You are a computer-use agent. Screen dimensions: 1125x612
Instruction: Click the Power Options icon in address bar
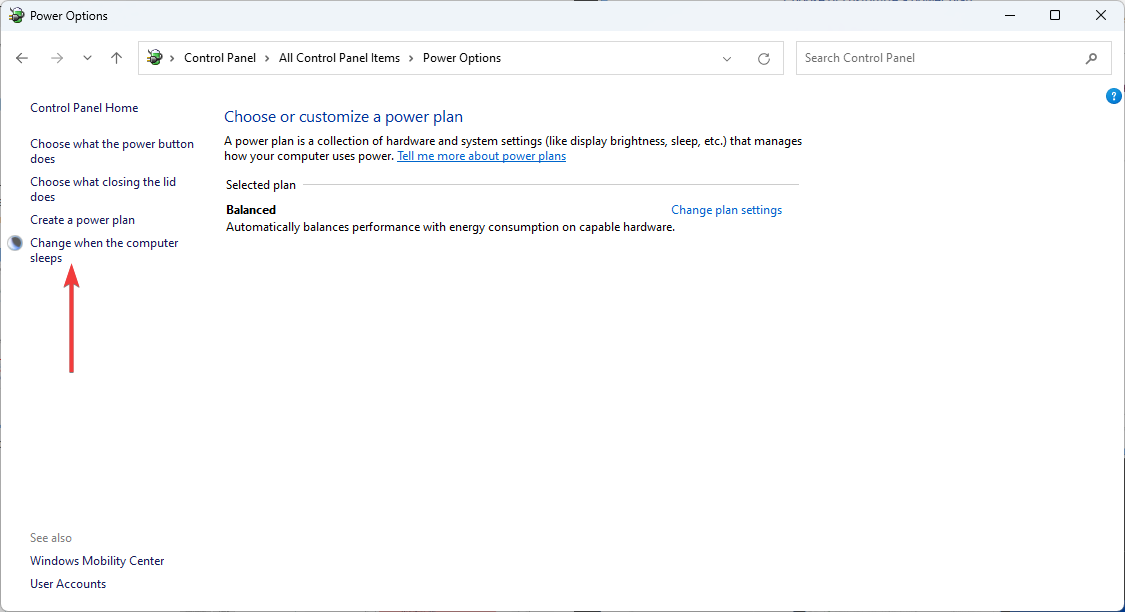pyautogui.click(x=154, y=57)
